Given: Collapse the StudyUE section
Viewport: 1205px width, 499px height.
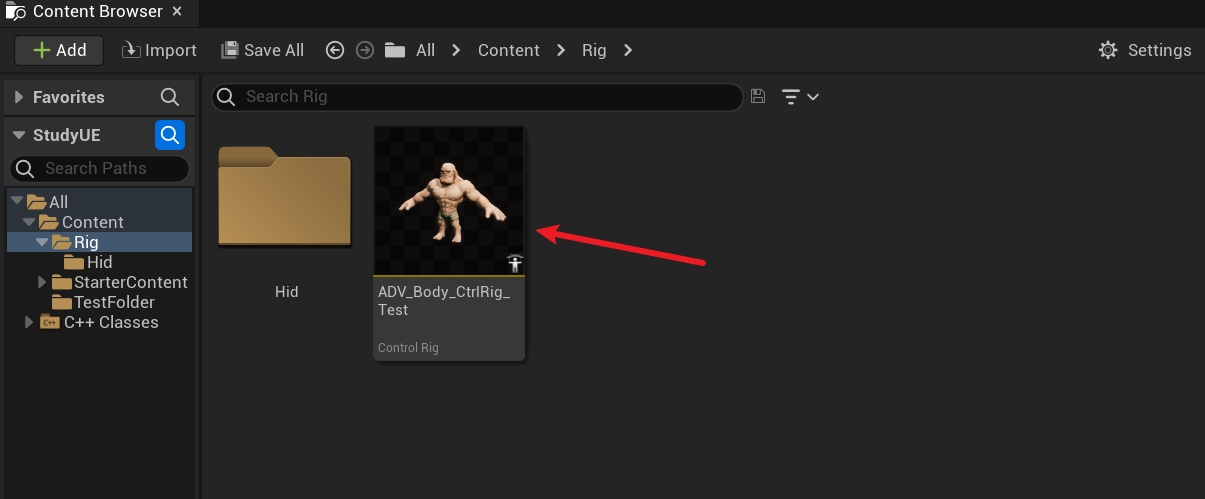Looking at the screenshot, I should click(x=19, y=135).
